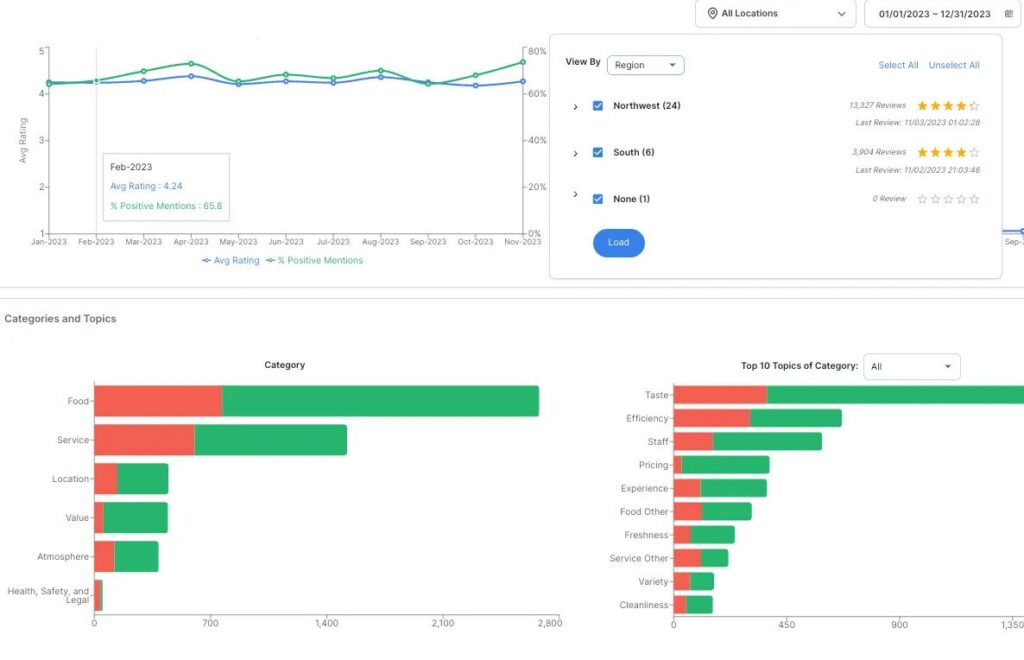Click the "Health, Safety, and Legal" axis label
The image size is (1024, 660).
tap(48, 595)
